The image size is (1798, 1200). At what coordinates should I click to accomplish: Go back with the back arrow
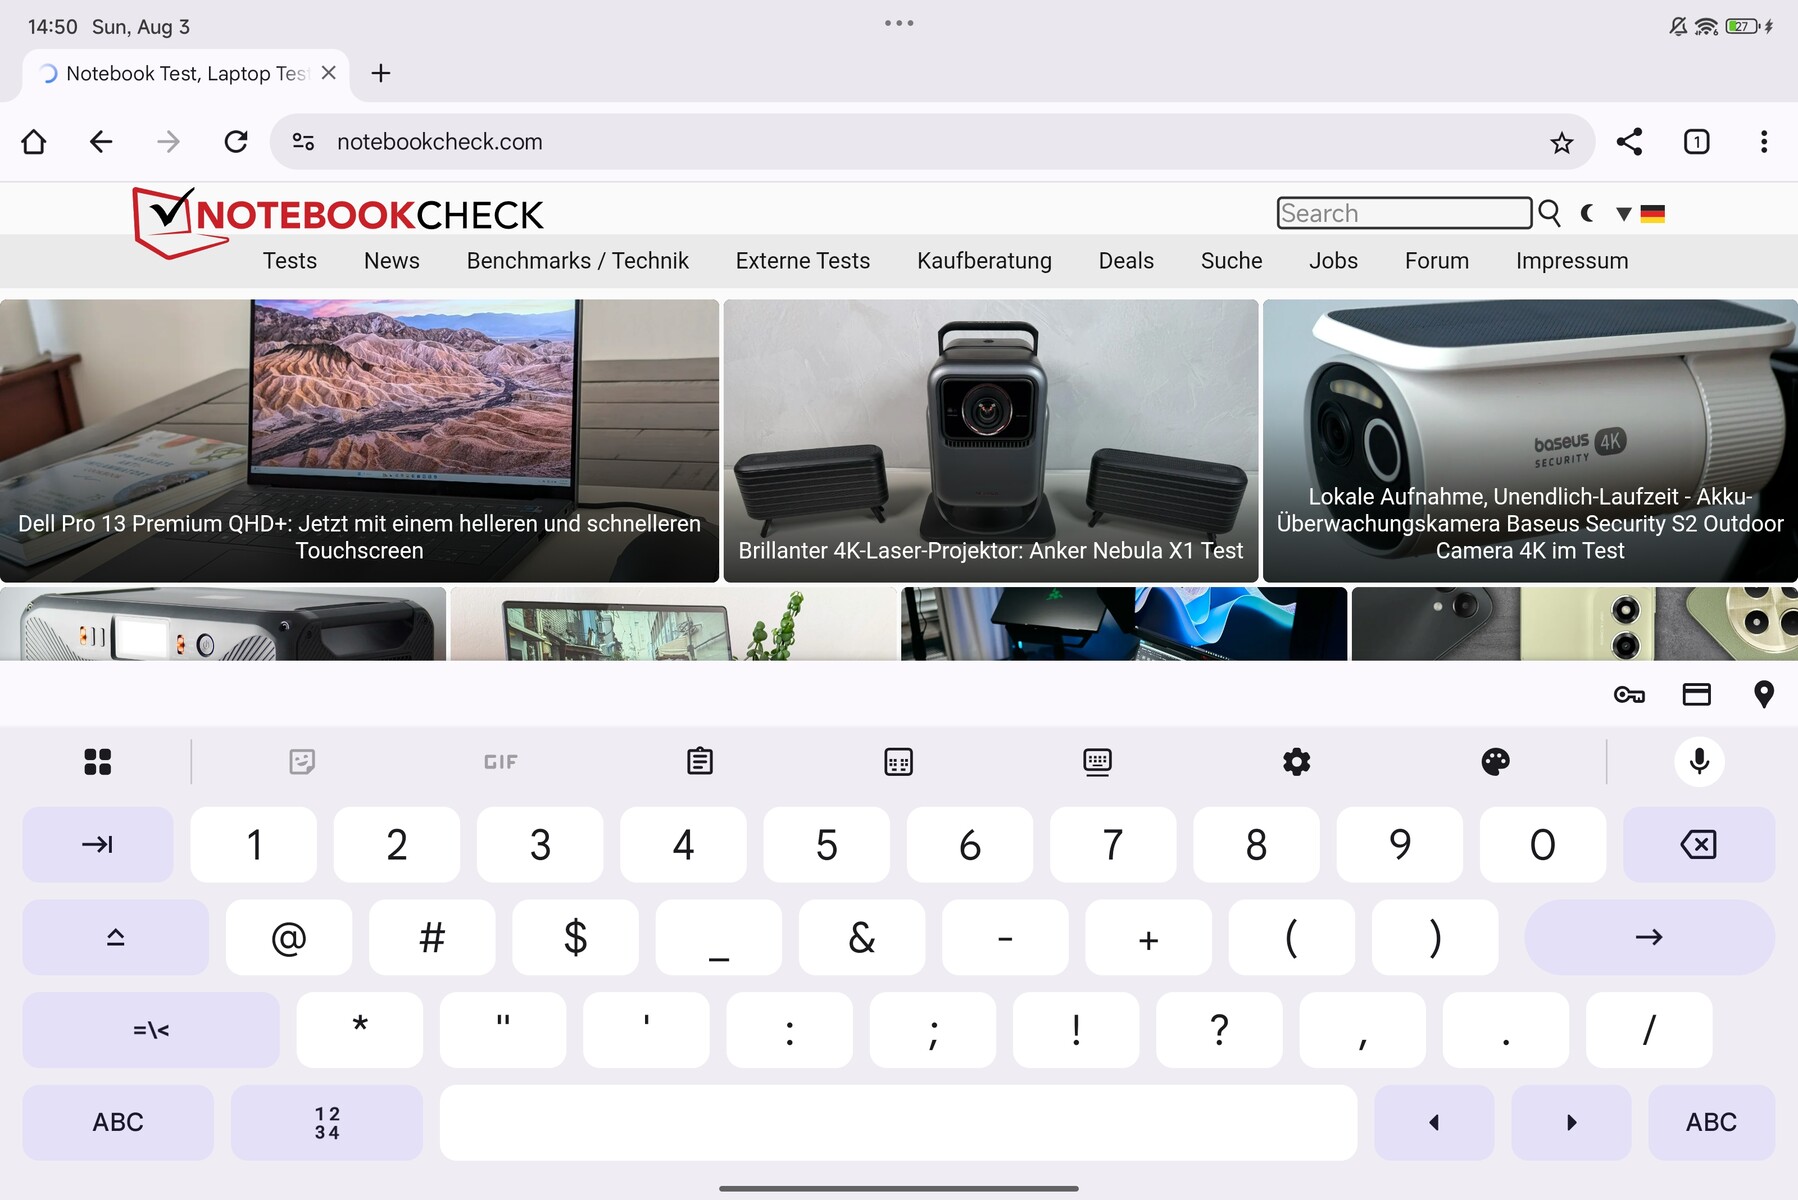101,142
